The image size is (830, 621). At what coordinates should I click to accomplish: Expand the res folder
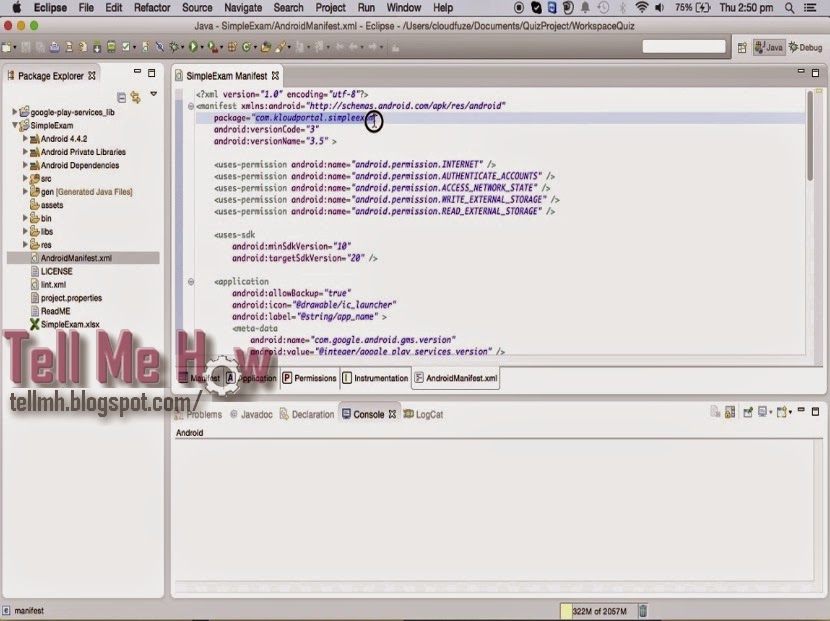[x=25, y=244]
